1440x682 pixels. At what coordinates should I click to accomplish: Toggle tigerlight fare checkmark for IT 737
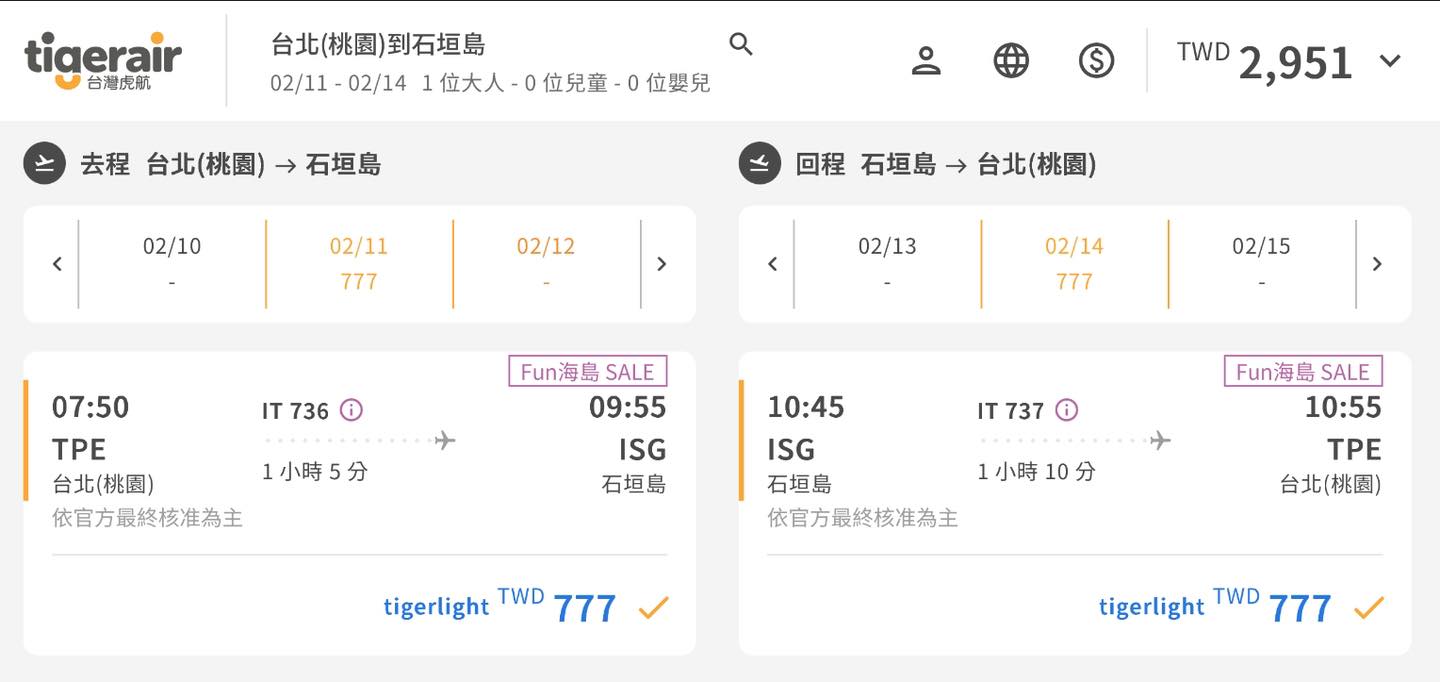[x=1368, y=607]
